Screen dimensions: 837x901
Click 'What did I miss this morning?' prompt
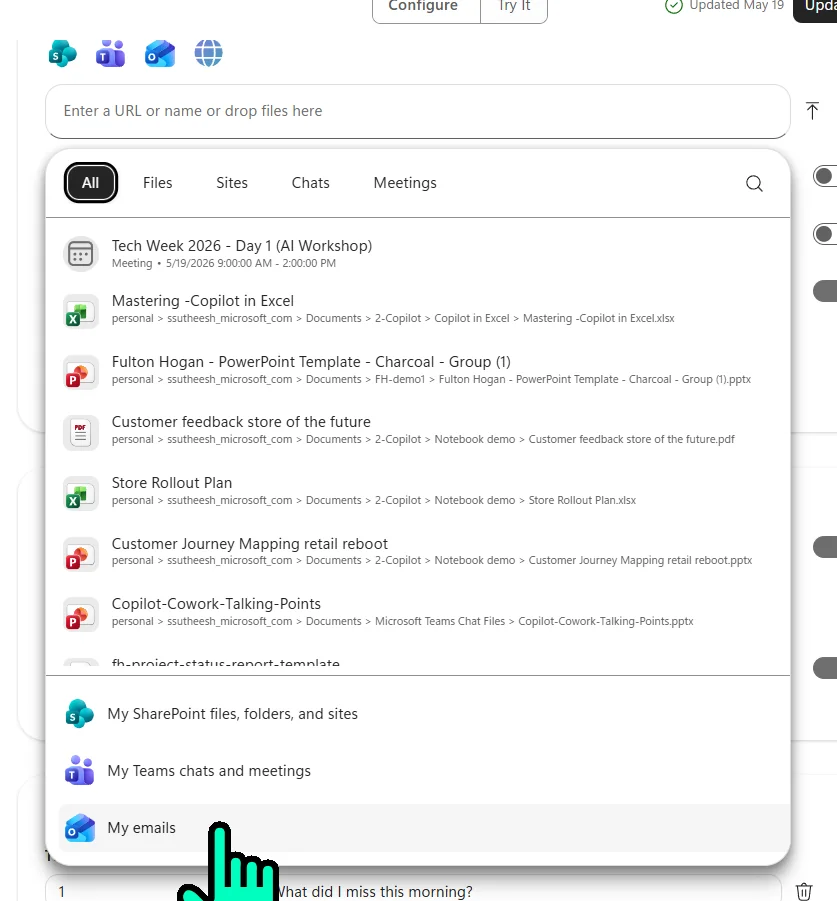click(x=375, y=892)
